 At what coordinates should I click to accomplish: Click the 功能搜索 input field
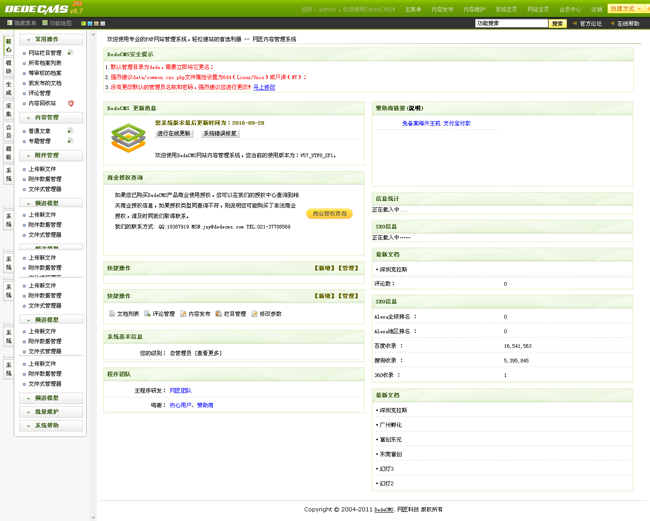coord(511,23)
